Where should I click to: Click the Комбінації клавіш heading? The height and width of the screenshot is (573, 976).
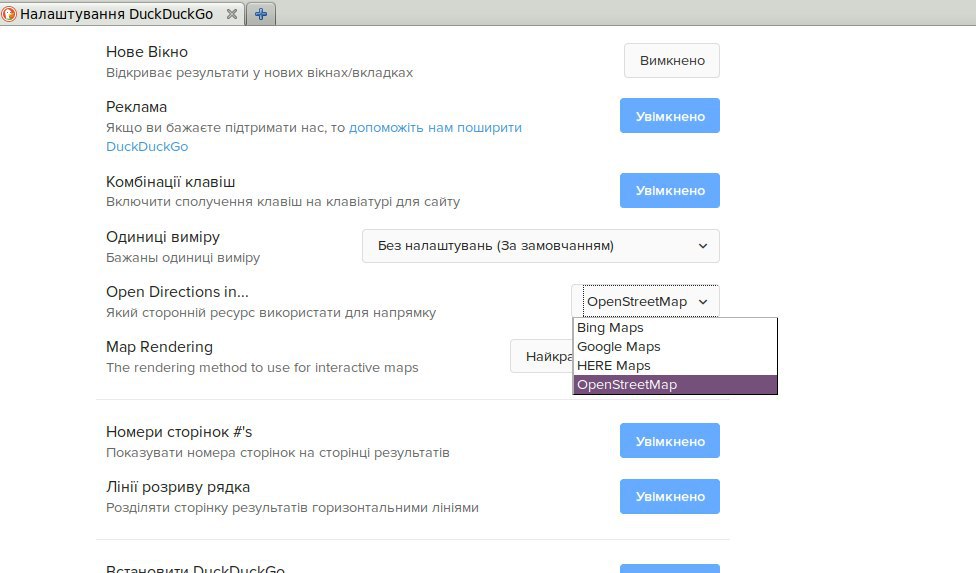click(171, 182)
